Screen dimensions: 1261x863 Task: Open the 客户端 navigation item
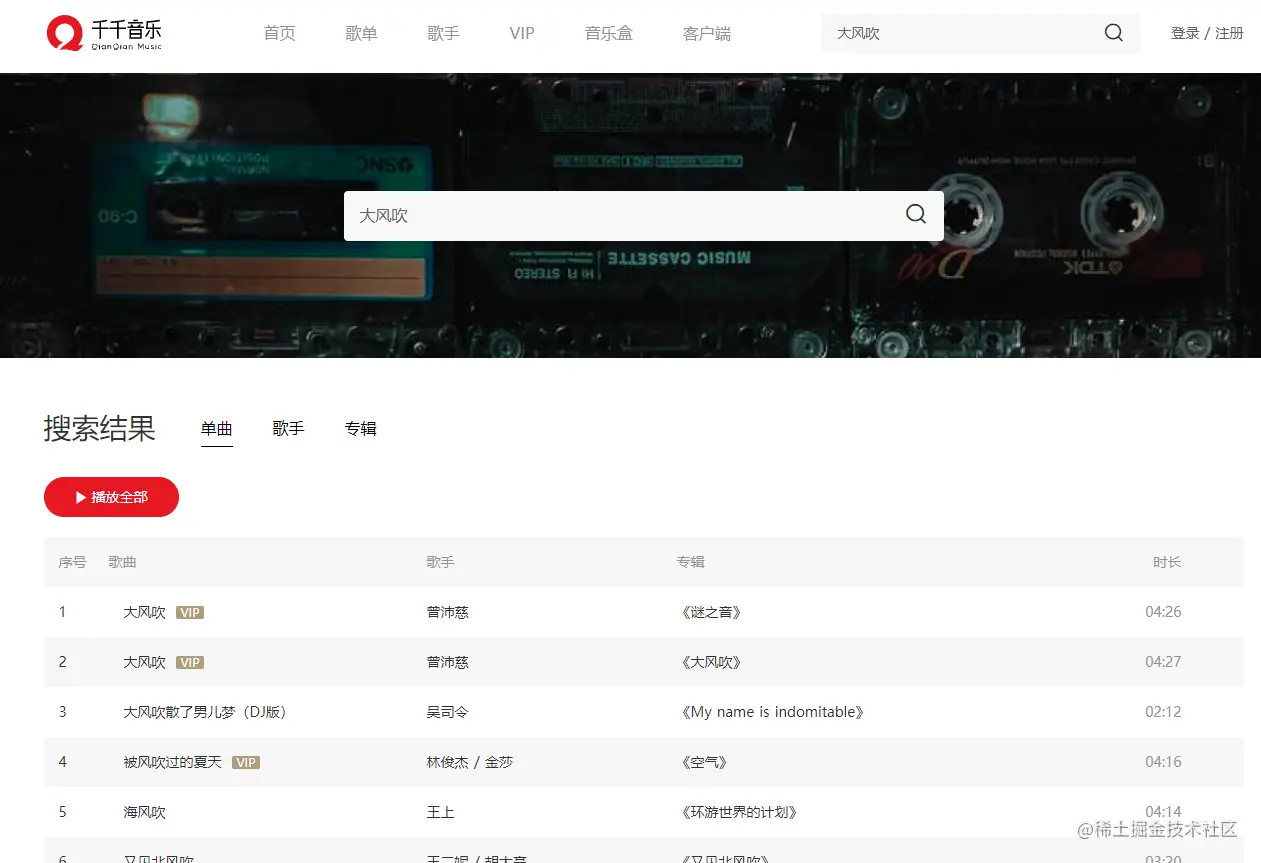[707, 33]
